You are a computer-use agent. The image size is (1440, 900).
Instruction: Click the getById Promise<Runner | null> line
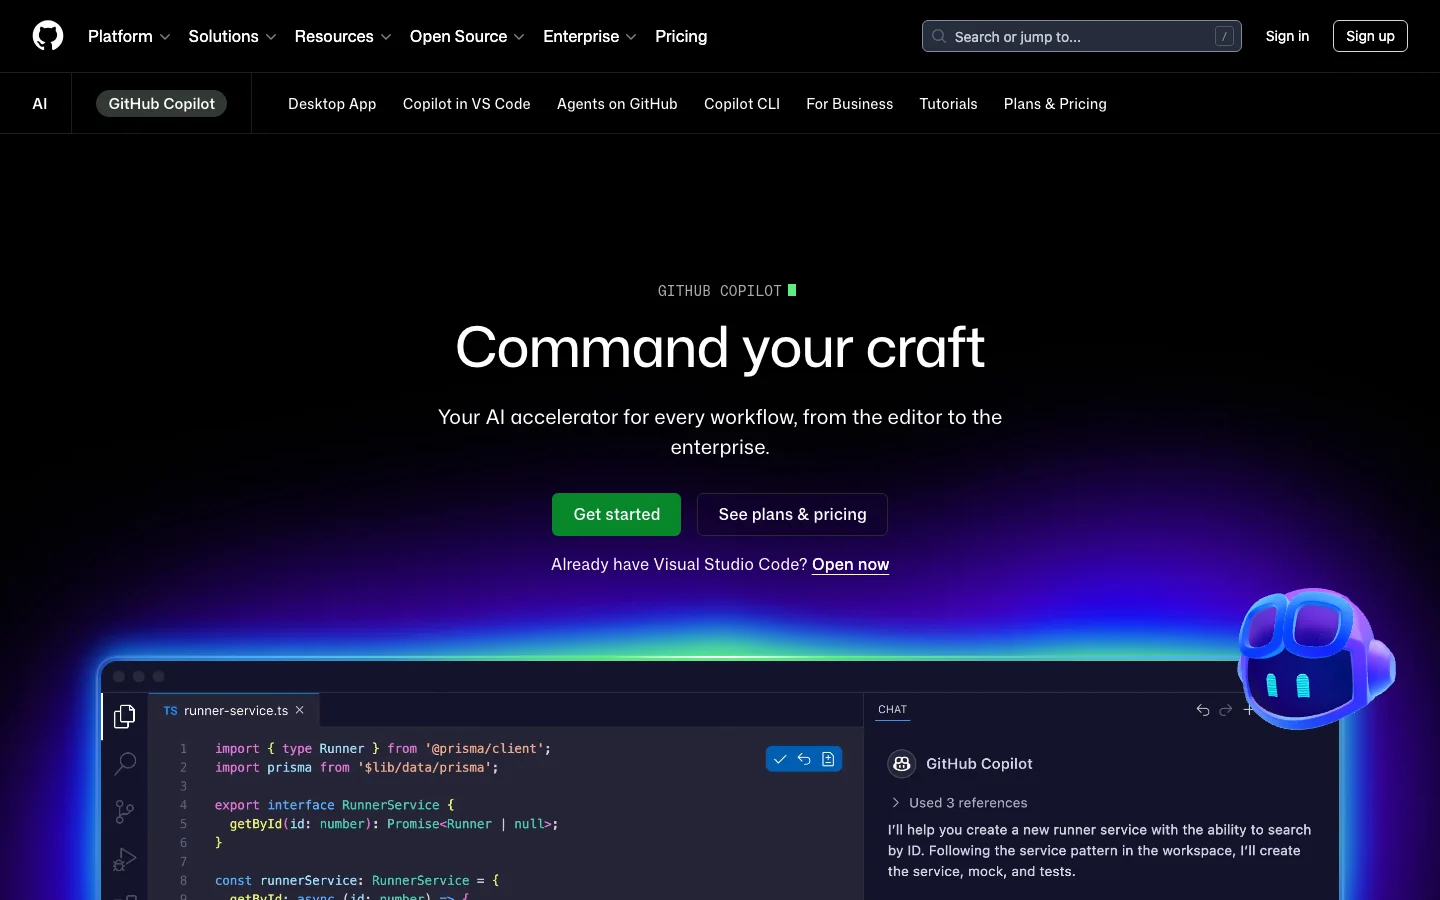pos(394,824)
